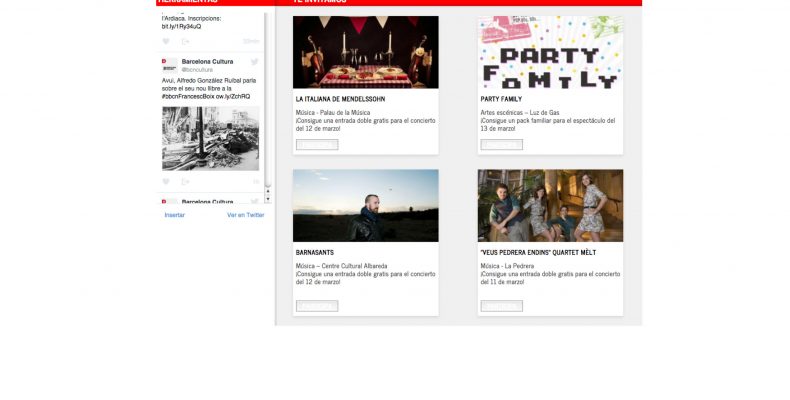Click the scroll up arrow in Twitter widget
The image size is (790, 400).
[268, 191]
